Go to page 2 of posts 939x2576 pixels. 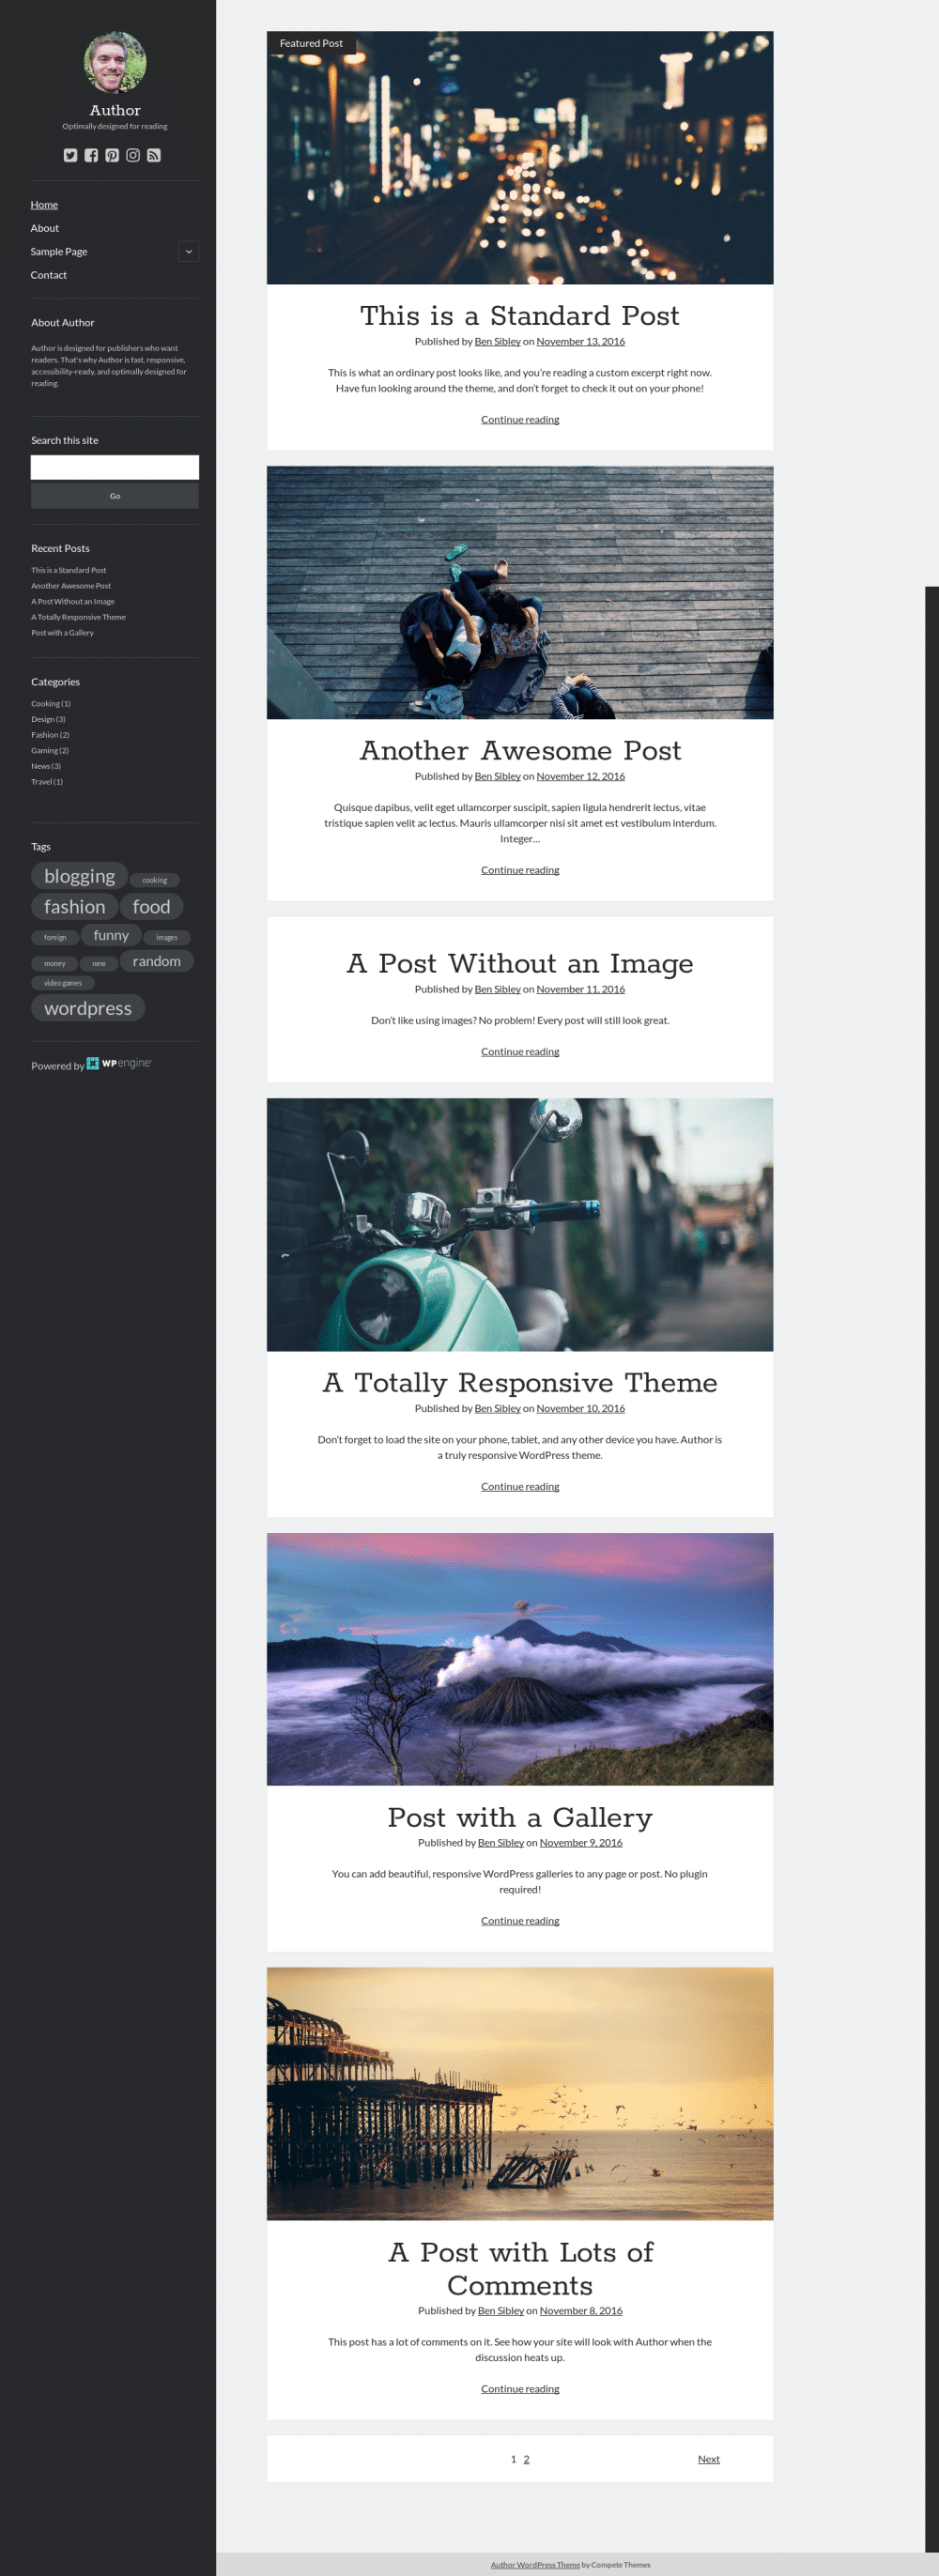coord(526,2459)
